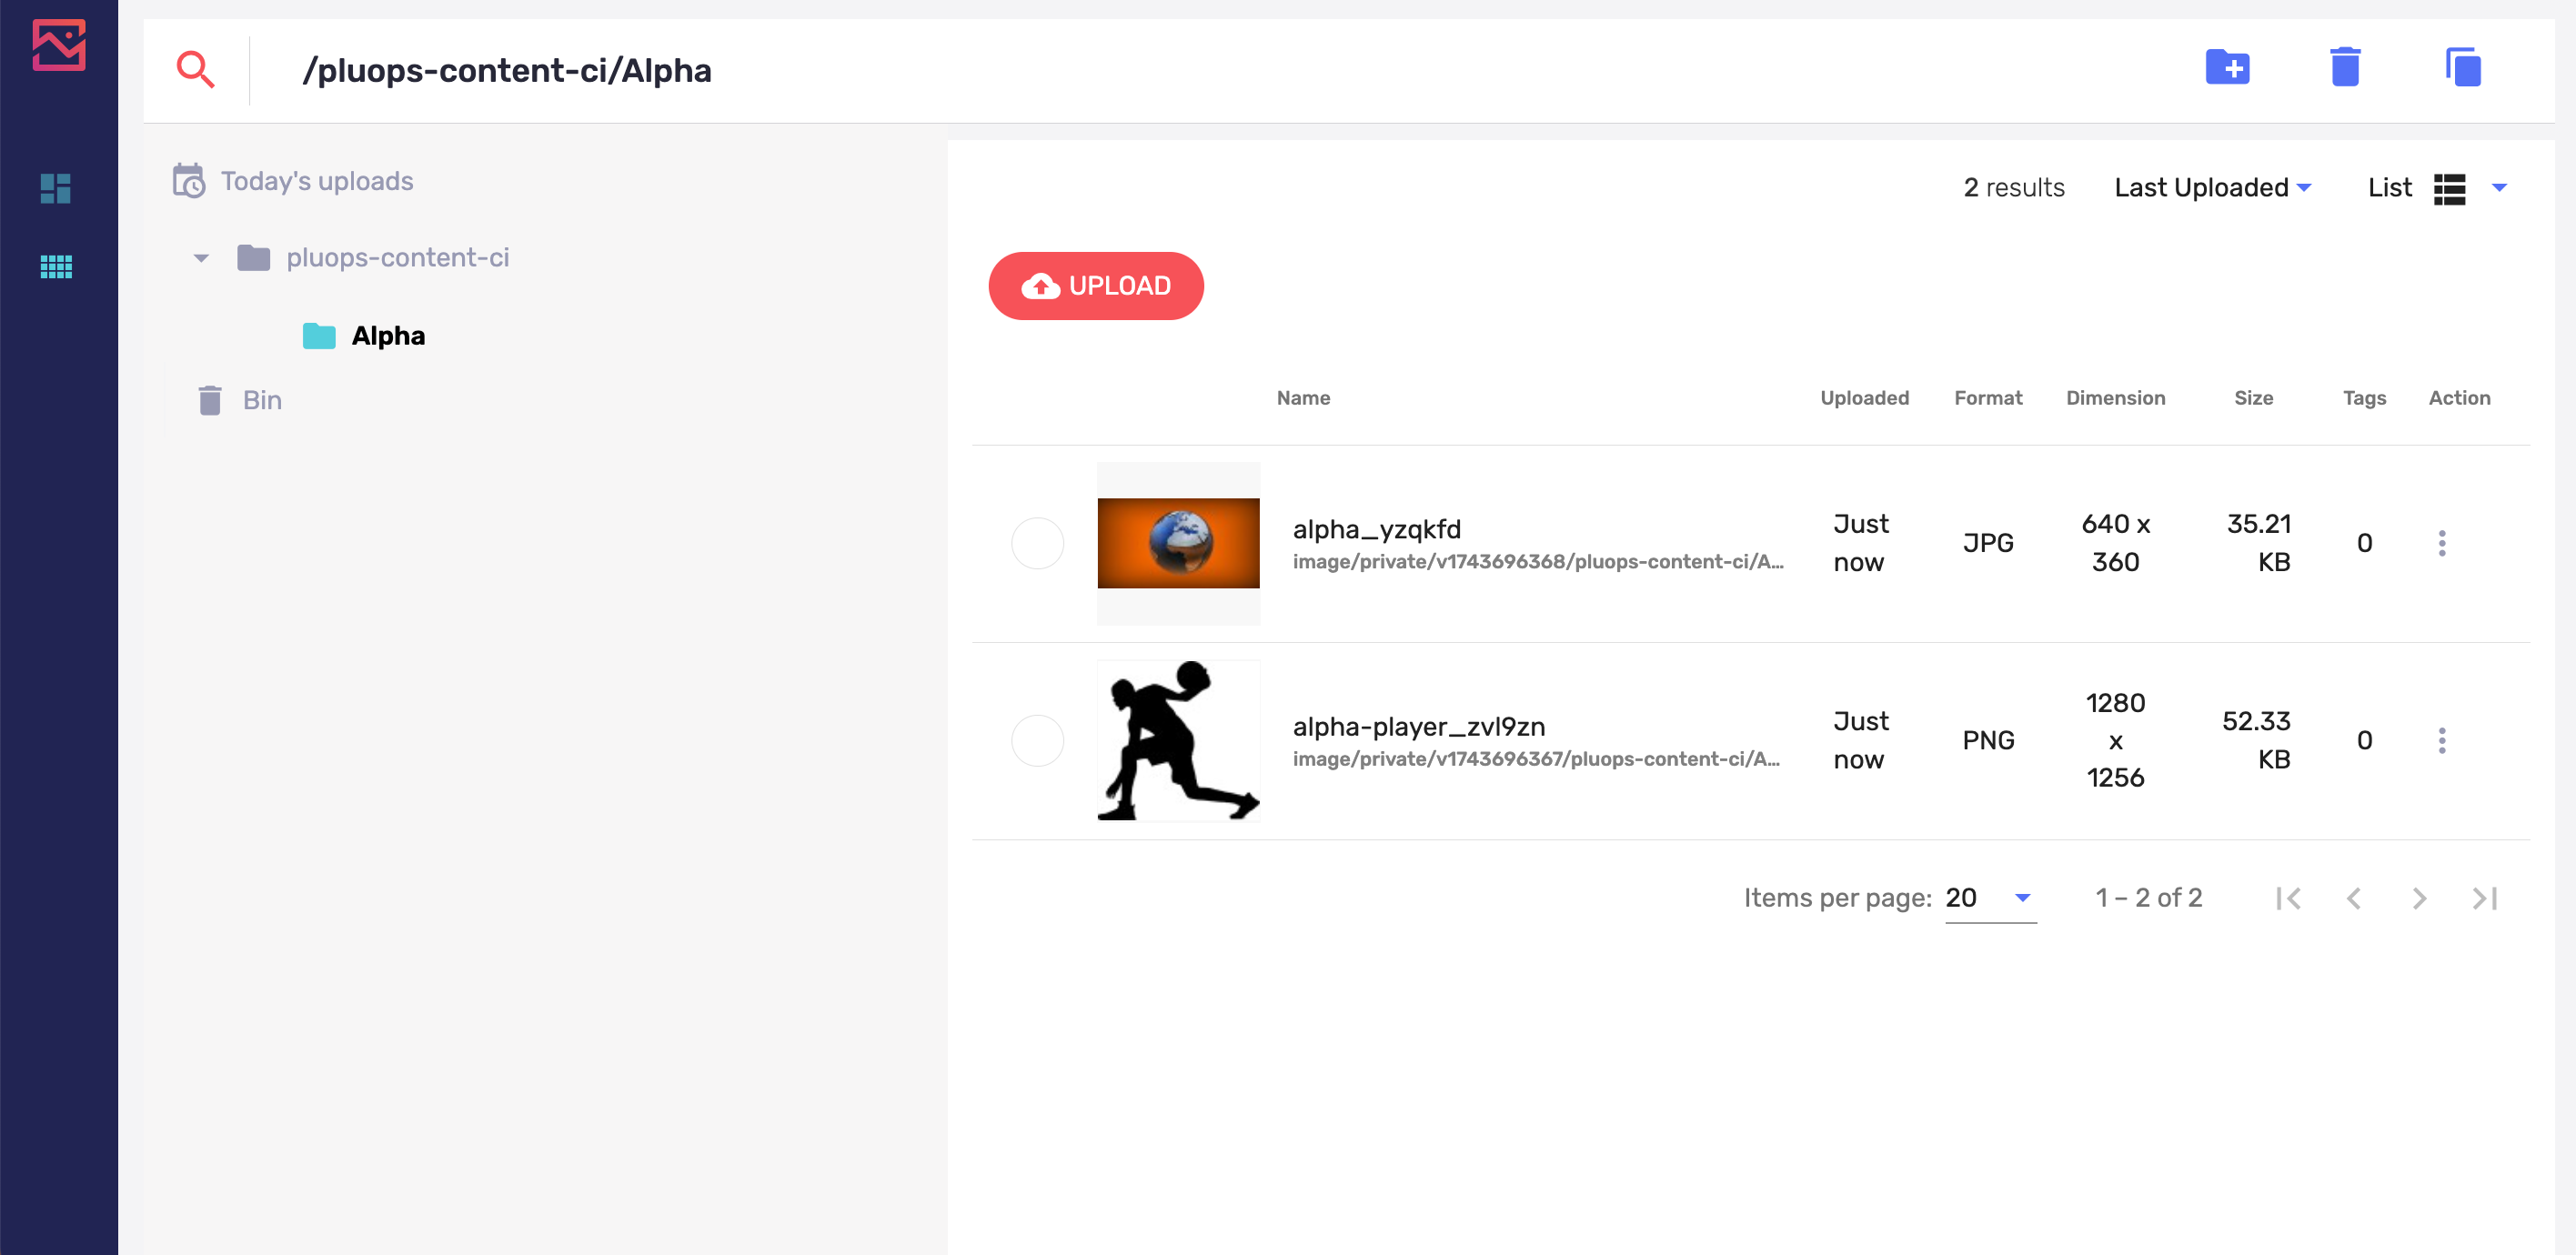This screenshot has height=1255, width=2576.
Task: Click the Uploaded column header
Action: [x=1864, y=398]
